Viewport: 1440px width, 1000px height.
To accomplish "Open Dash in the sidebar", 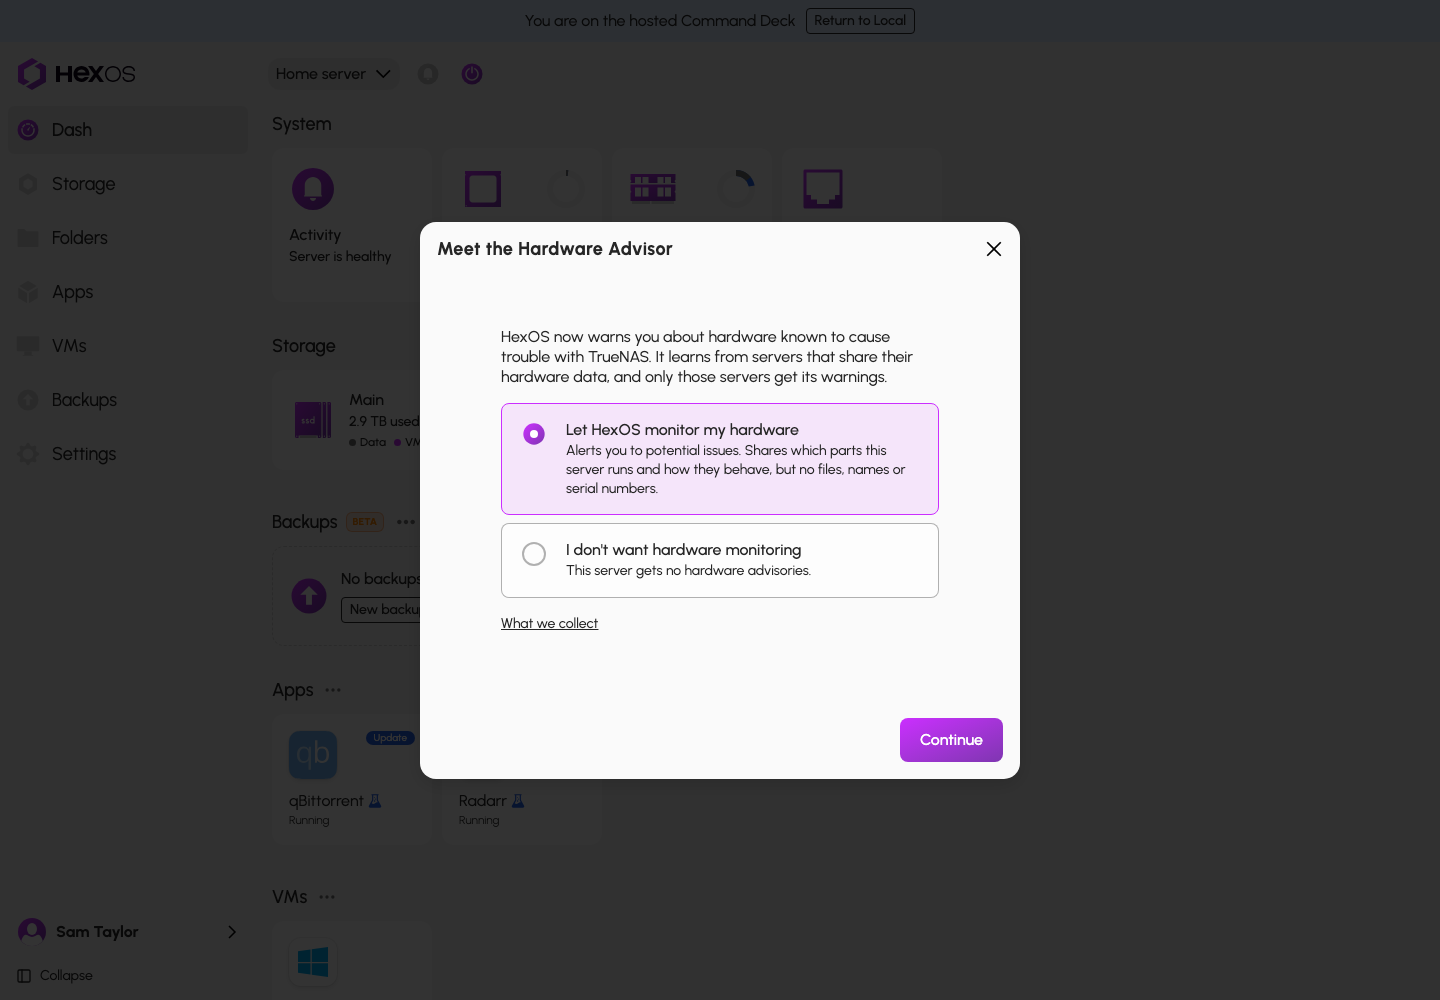I will tap(128, 130).
